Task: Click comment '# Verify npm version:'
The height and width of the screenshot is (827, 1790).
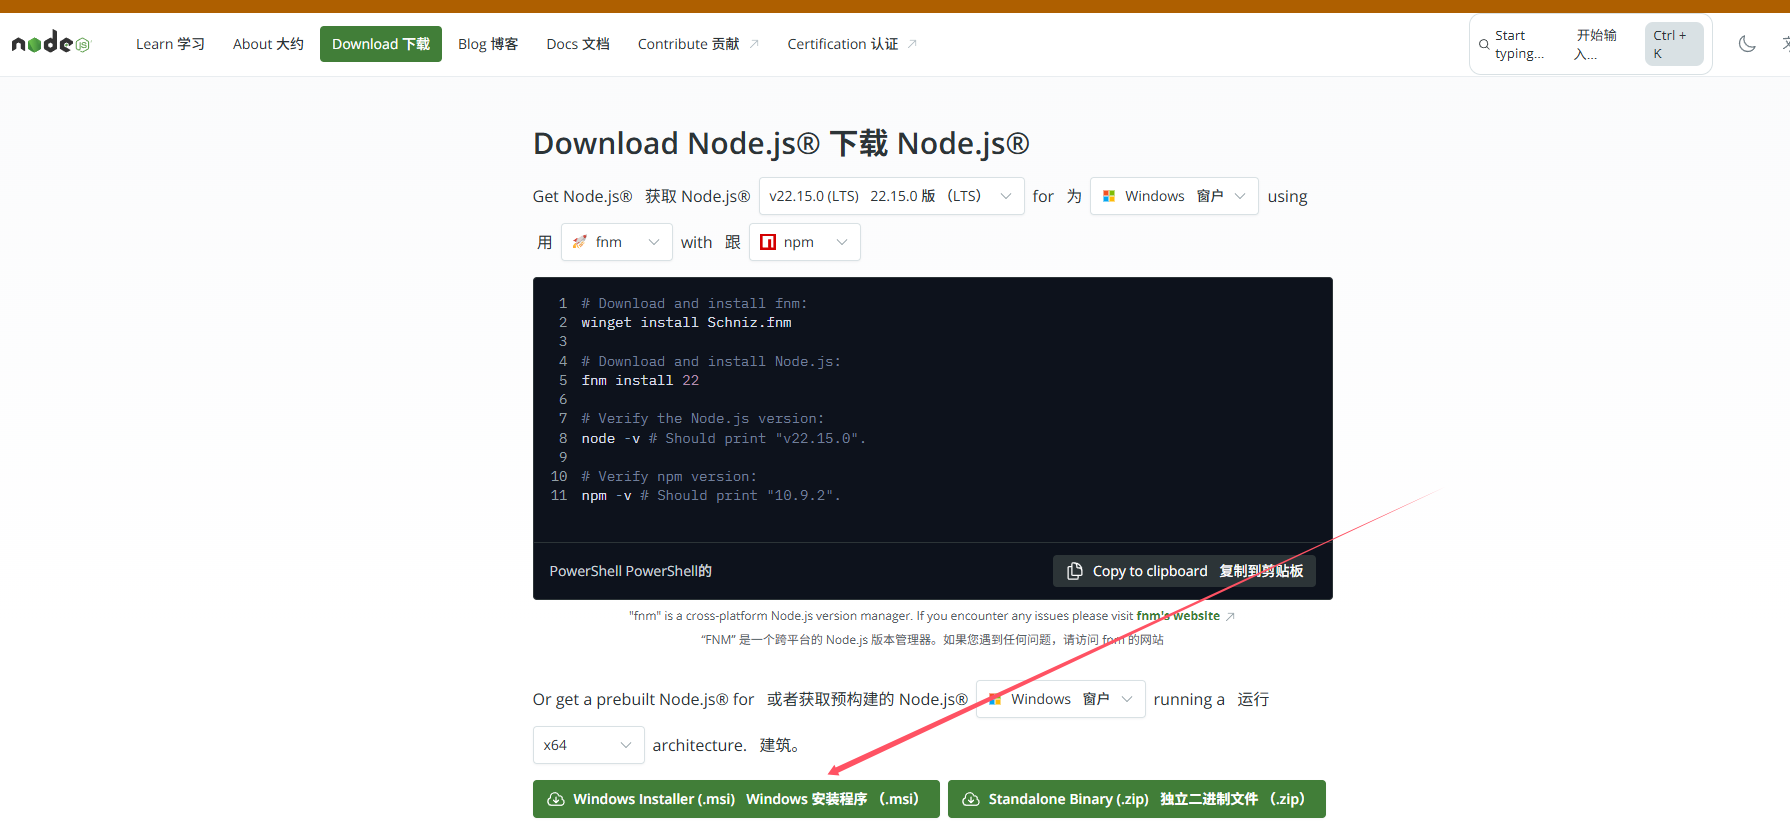Action: 669,476
